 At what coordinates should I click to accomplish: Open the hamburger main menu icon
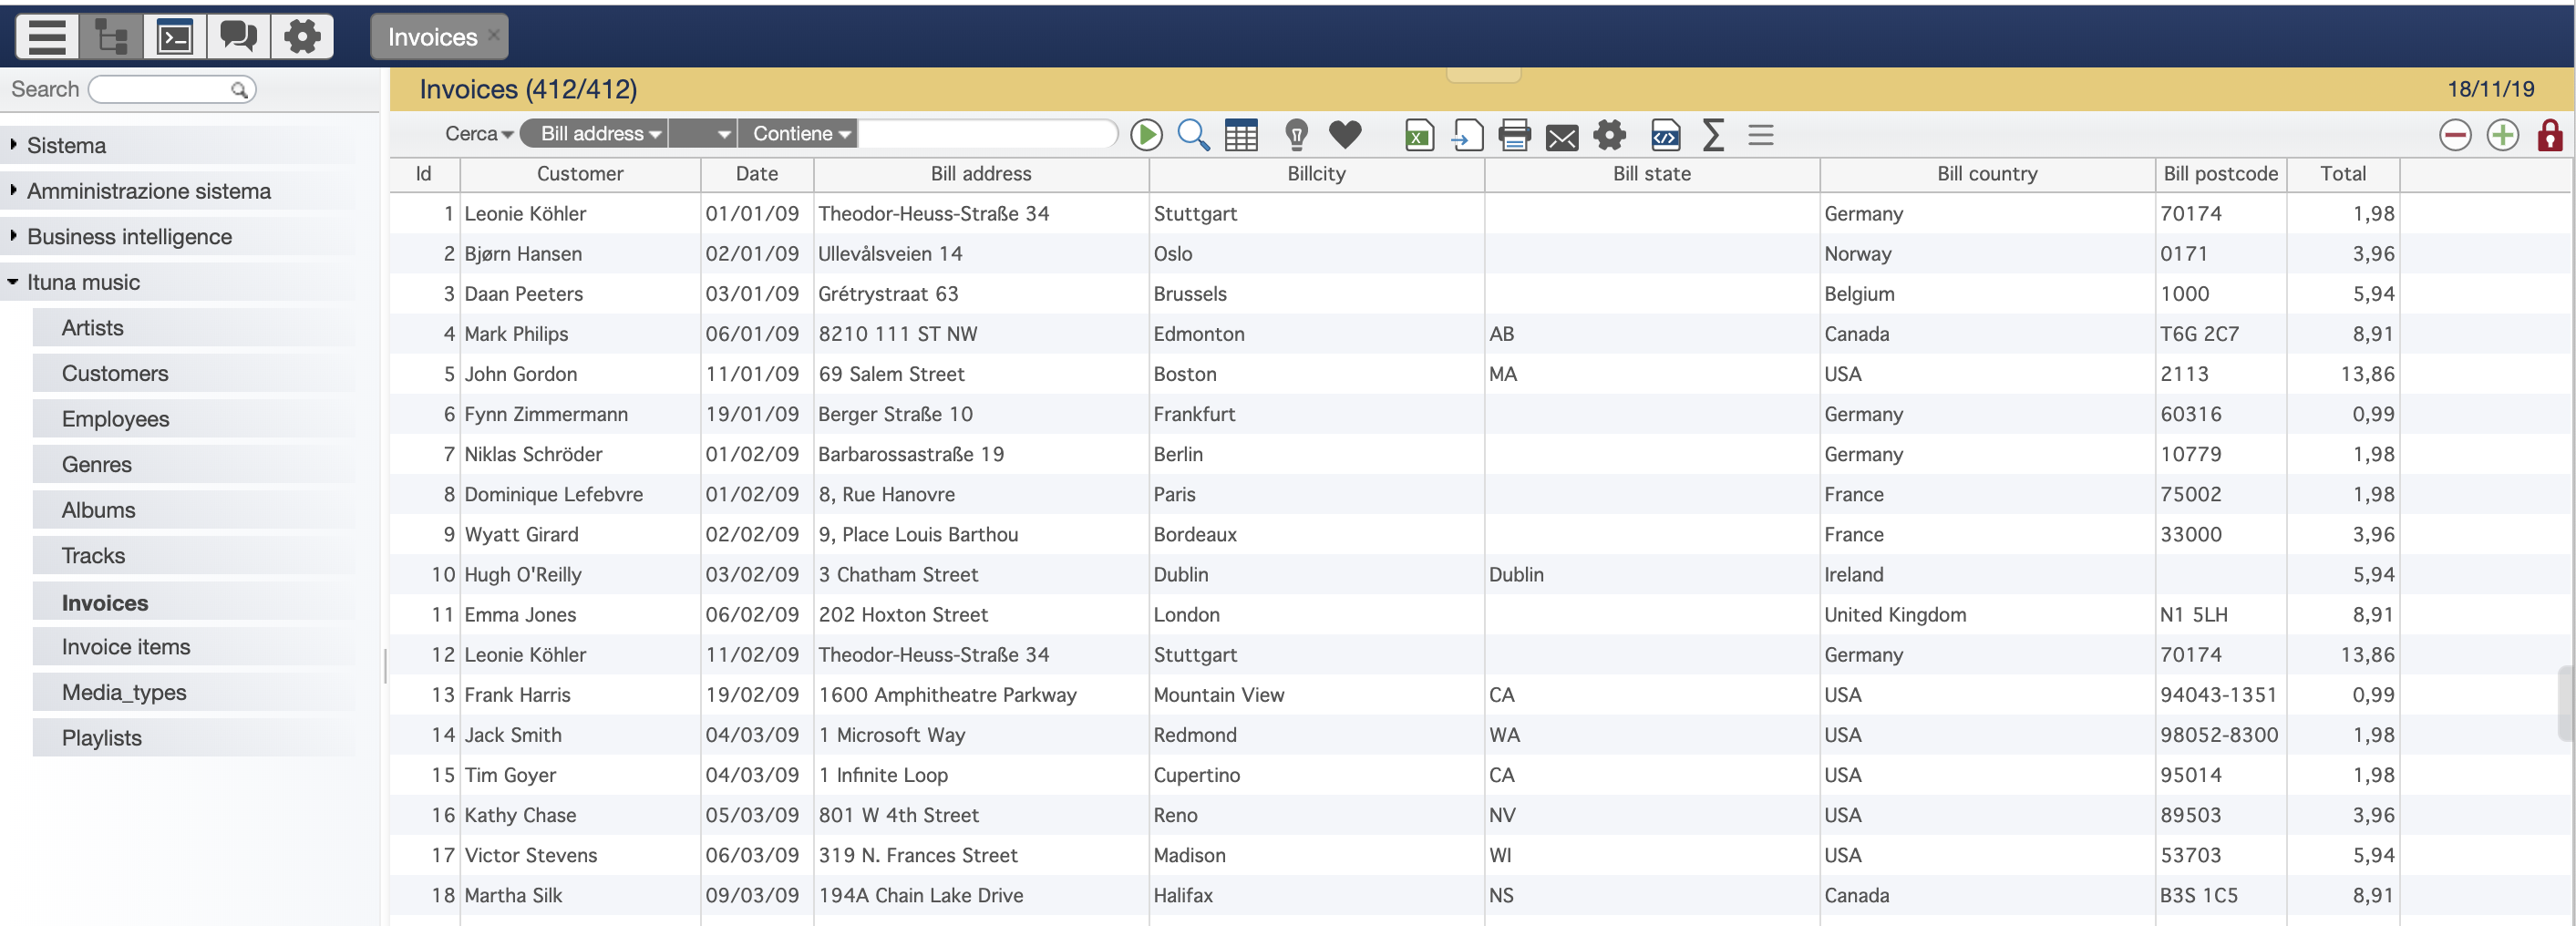(x=47, y=37)
